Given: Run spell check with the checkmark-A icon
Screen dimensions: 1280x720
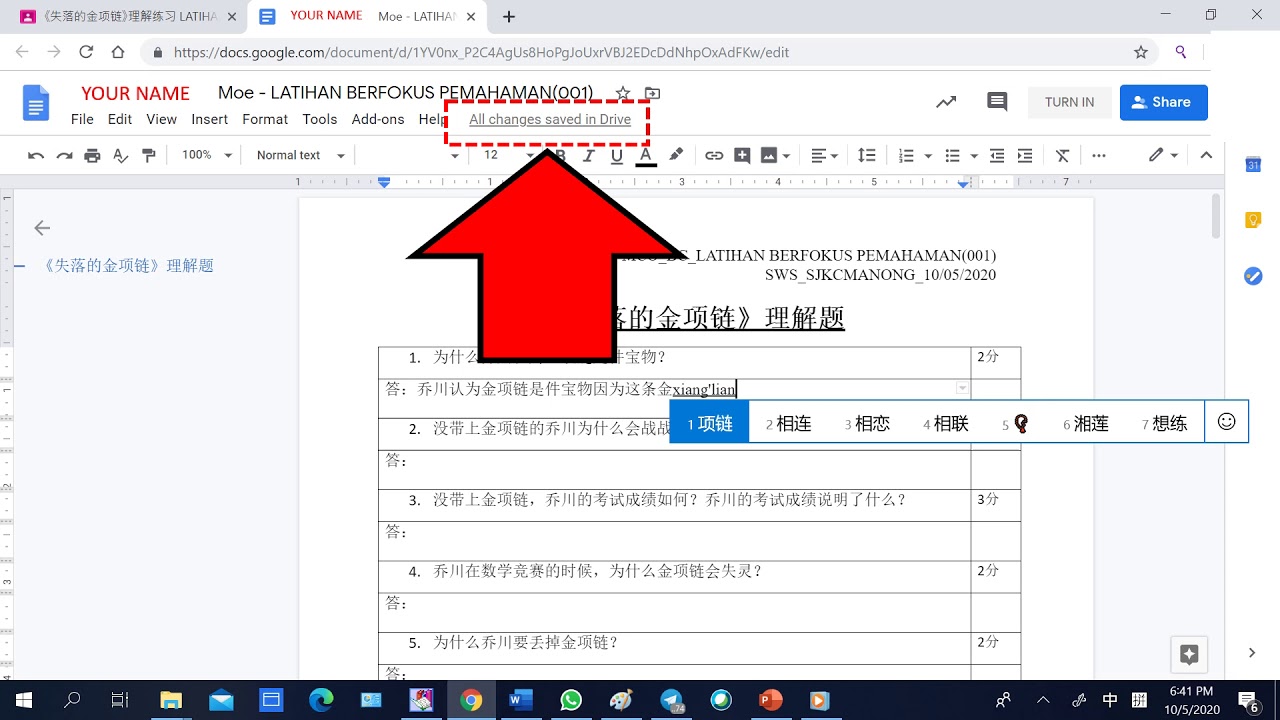Looking at the screenshot, I should coord(120,155).
